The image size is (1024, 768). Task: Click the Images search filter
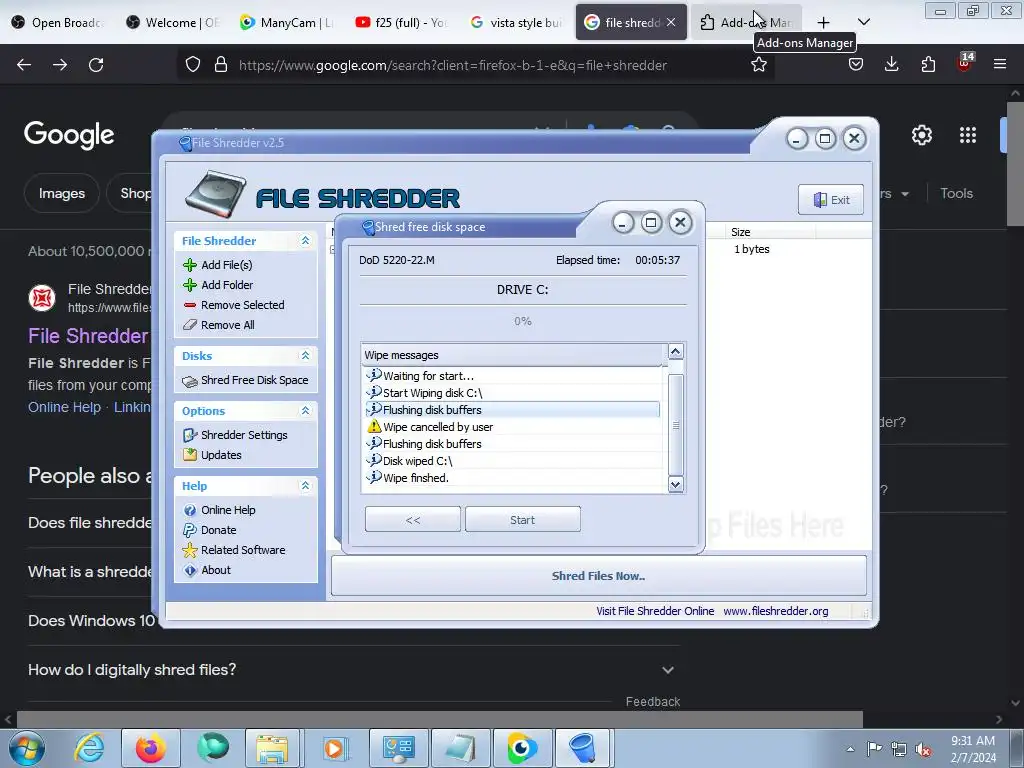coord(61,193)
